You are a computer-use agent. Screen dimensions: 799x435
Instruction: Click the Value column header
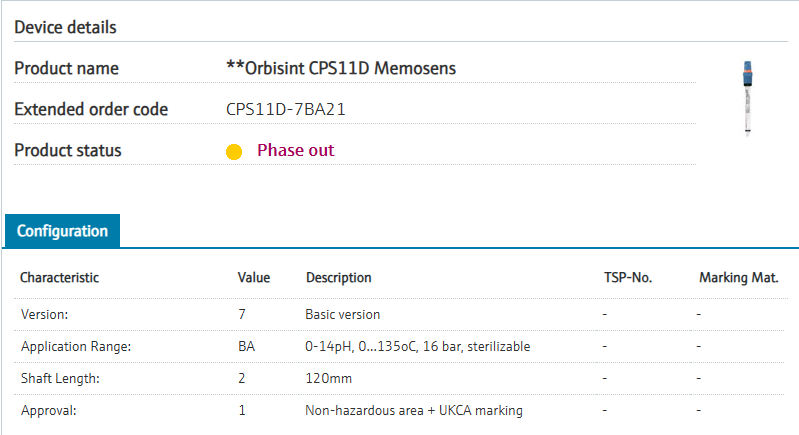pyautogui.click(x=254, y=278)
